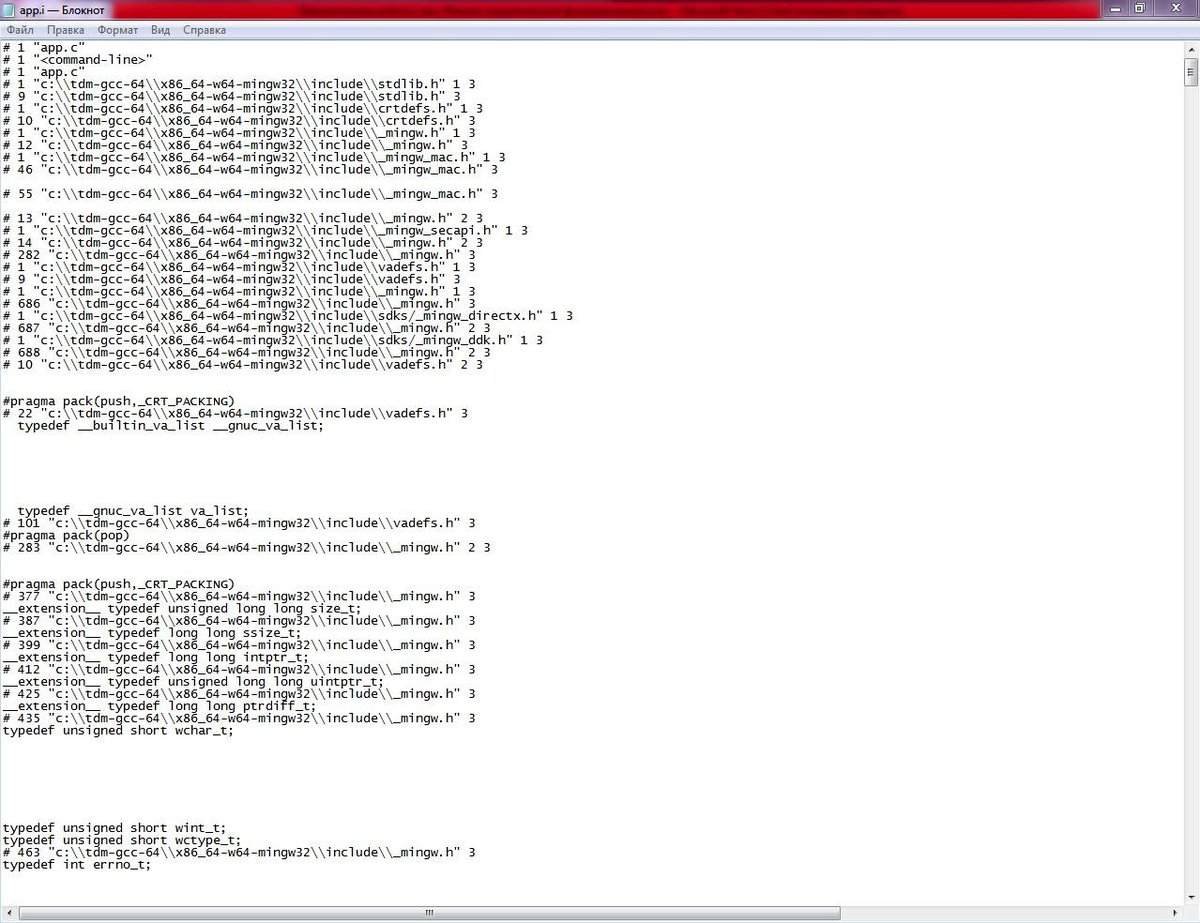
Task: Click empty vertical scrollbar track below thumb
Action: click(1191, 500)
